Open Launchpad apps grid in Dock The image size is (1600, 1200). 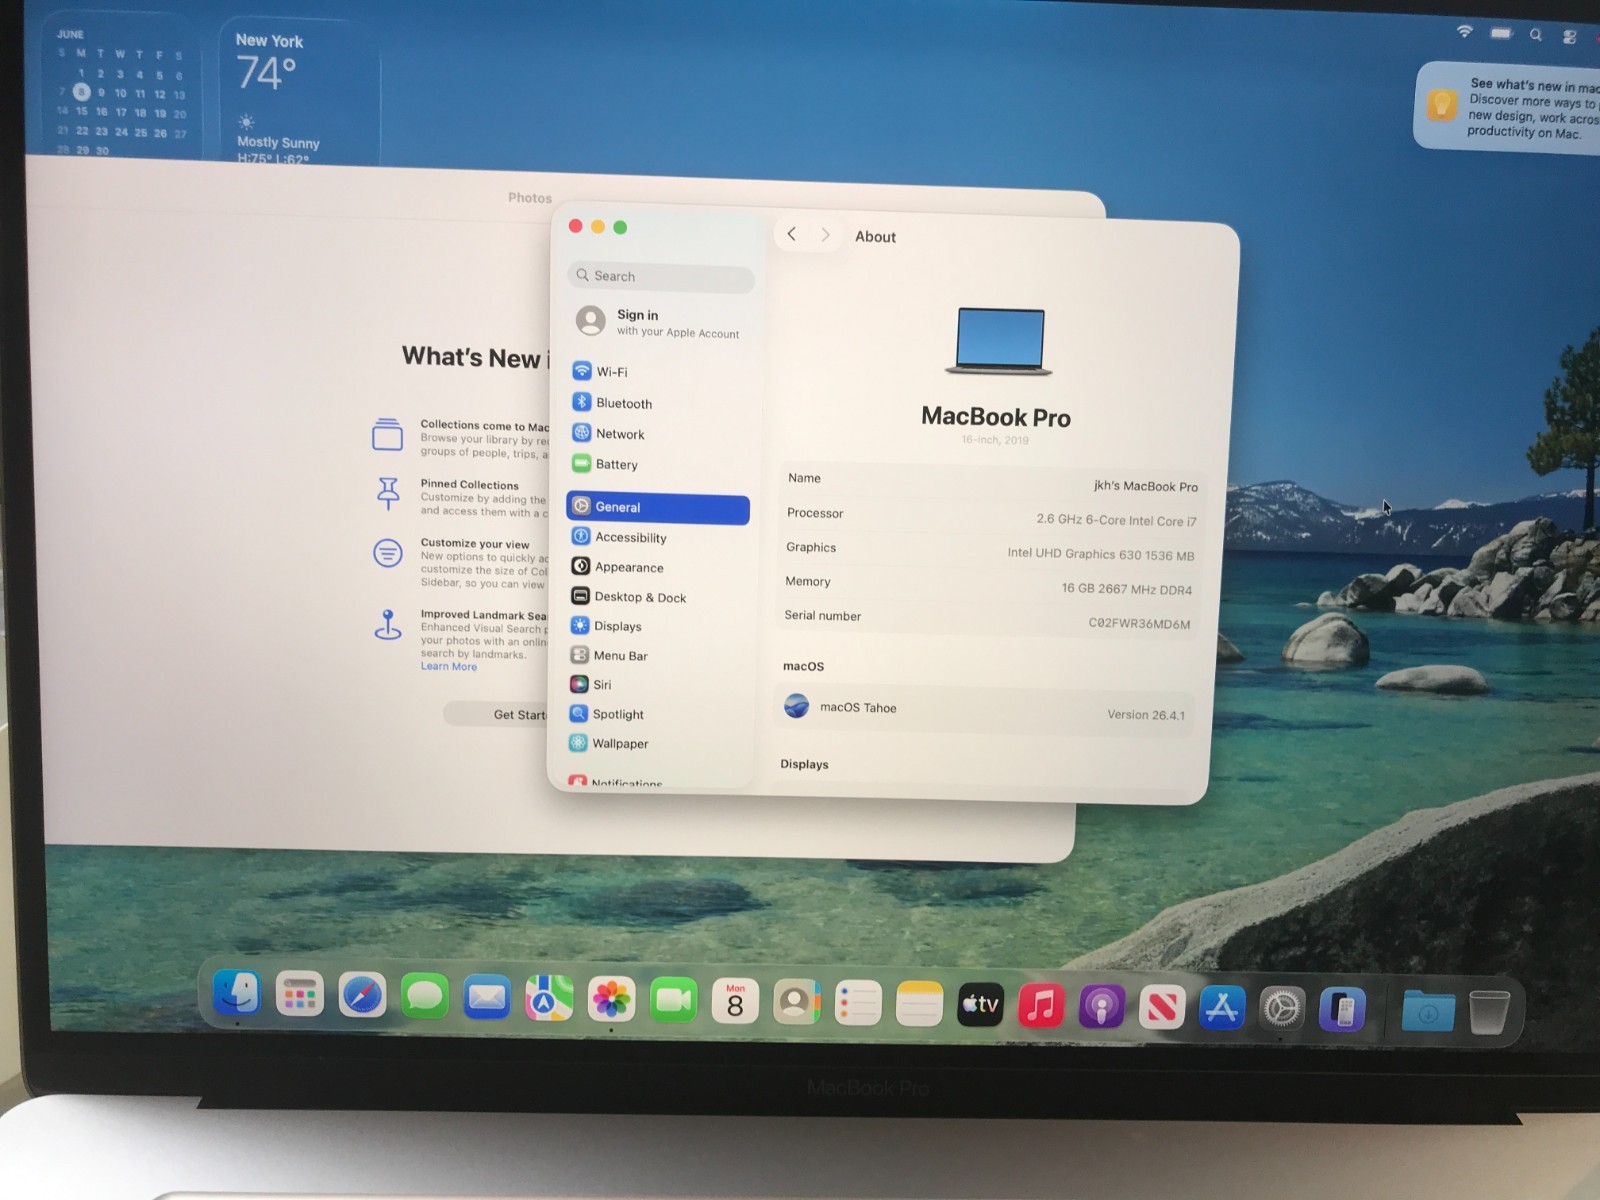pos(299,995)
